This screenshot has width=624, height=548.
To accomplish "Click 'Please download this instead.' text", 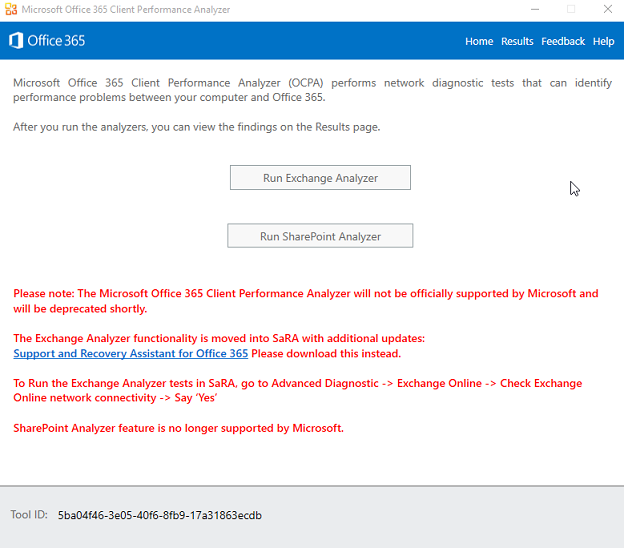I will (326, 353).
